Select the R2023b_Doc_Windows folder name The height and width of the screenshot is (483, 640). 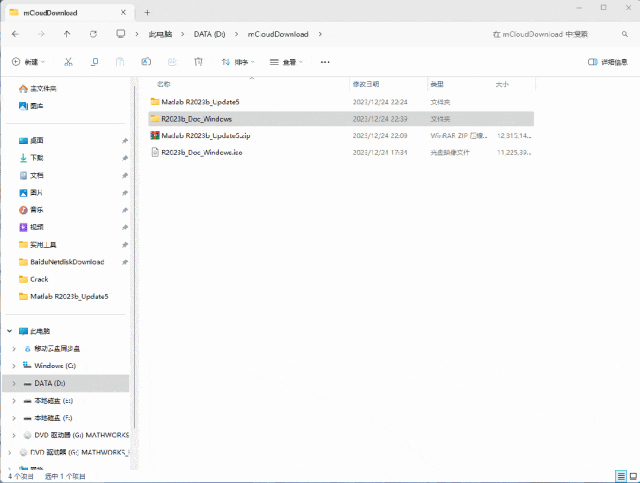(x=197, y=119)
